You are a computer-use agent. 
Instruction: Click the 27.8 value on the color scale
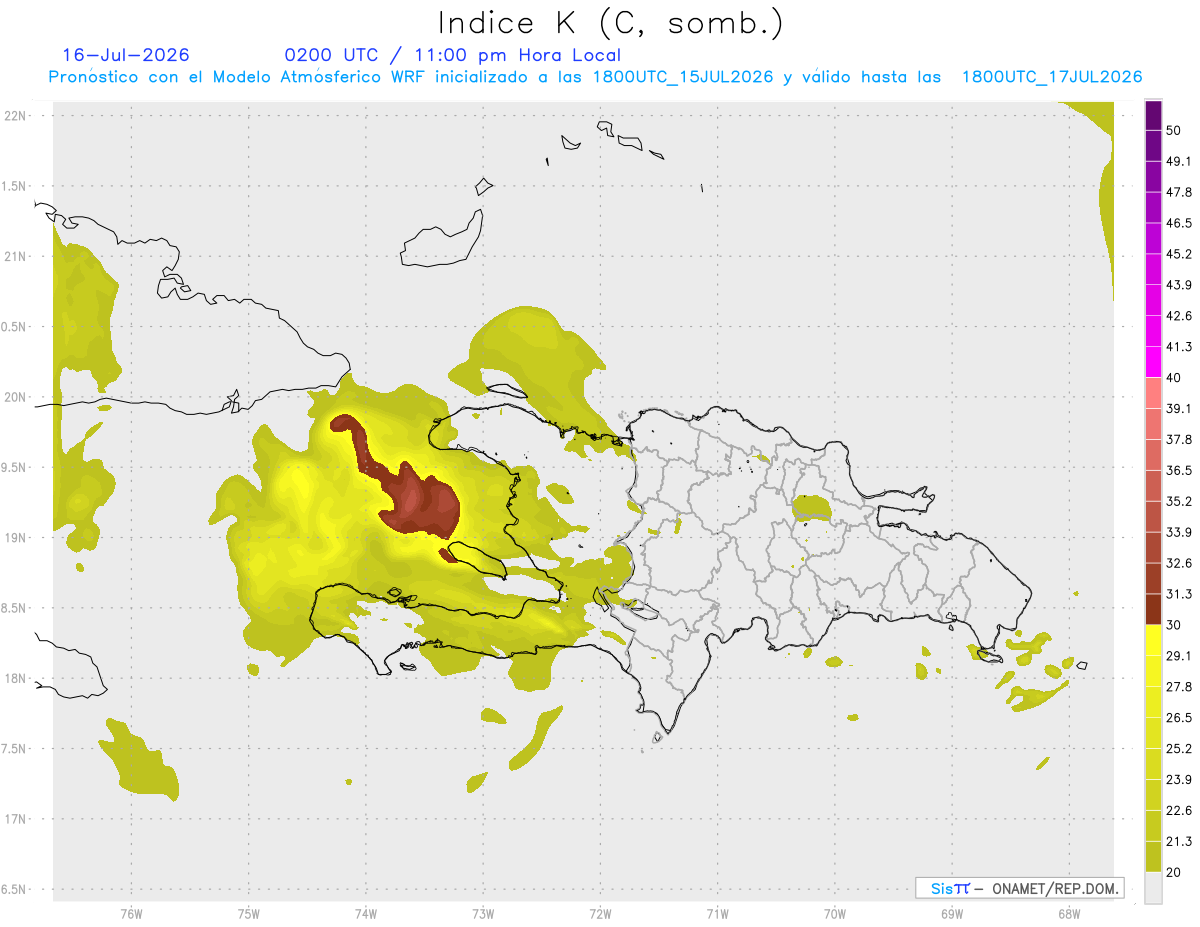[x=1178, y=687]
